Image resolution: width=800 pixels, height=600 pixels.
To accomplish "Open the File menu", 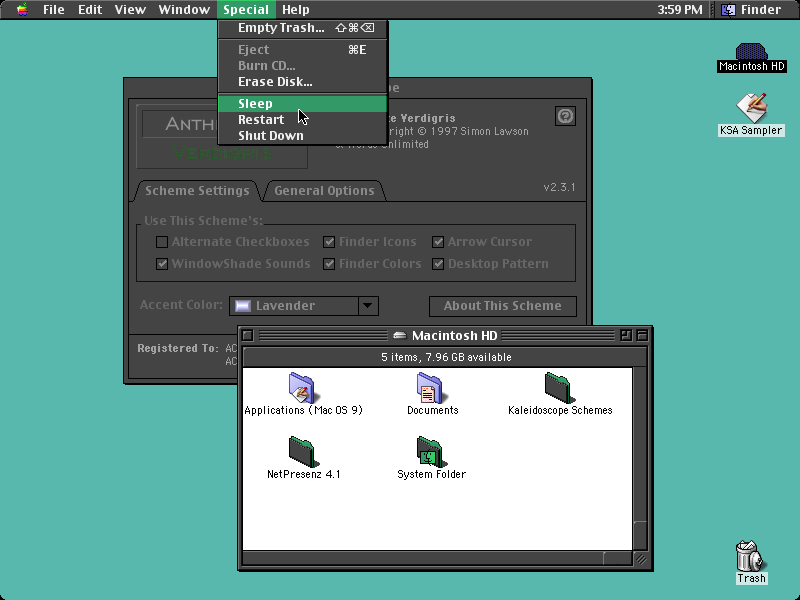I will click(x=54, y=9).
